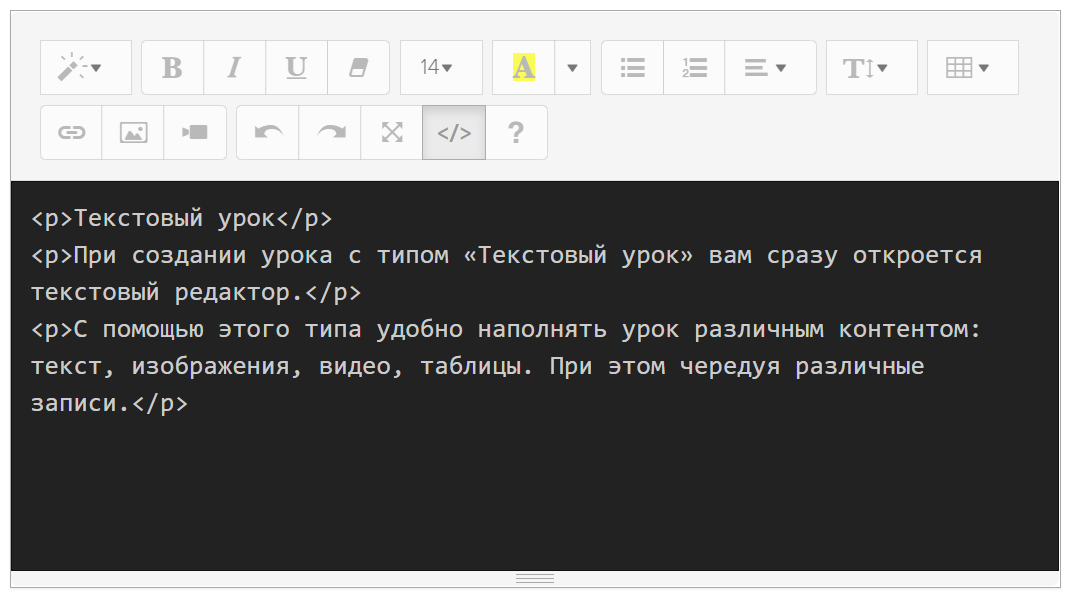Open the magic wand style dropdown
The image size is (1070, 595).
click(86, 68)
